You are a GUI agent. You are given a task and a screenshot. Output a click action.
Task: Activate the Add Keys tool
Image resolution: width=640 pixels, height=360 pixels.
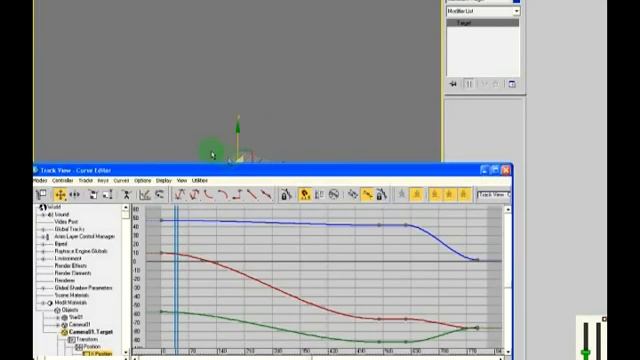(126, 195)
